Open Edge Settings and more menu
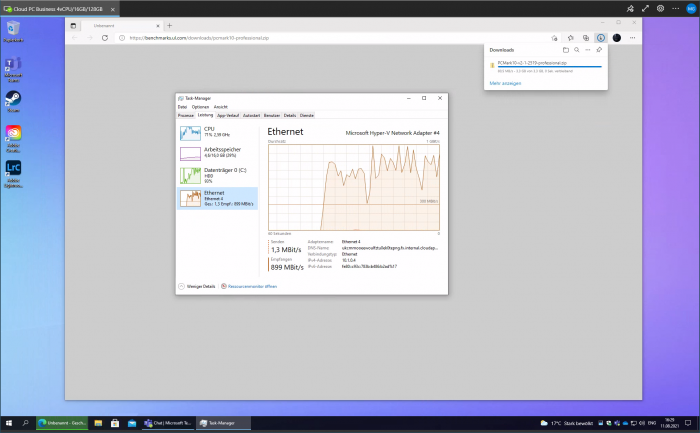Screen dimensions: 700x433 [x=633, y=38]
